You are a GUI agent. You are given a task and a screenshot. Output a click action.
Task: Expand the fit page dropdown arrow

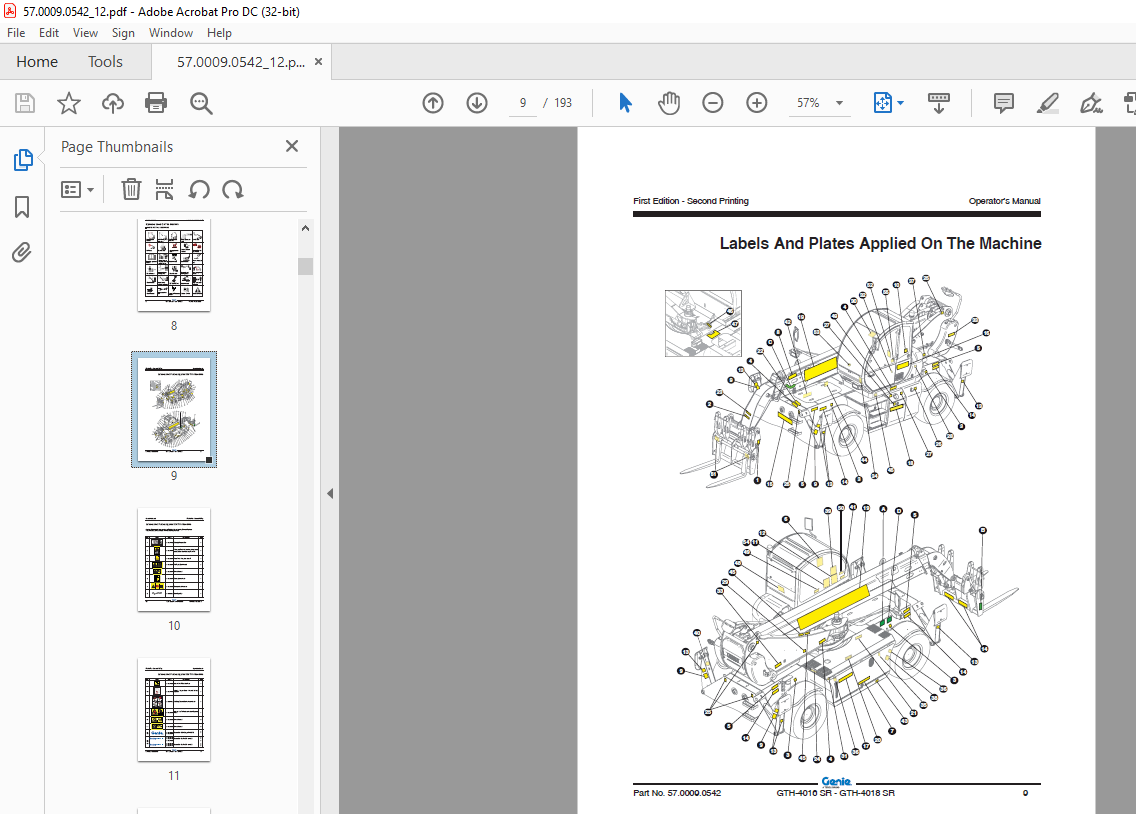pyautogui.click(x=901, y=103)
